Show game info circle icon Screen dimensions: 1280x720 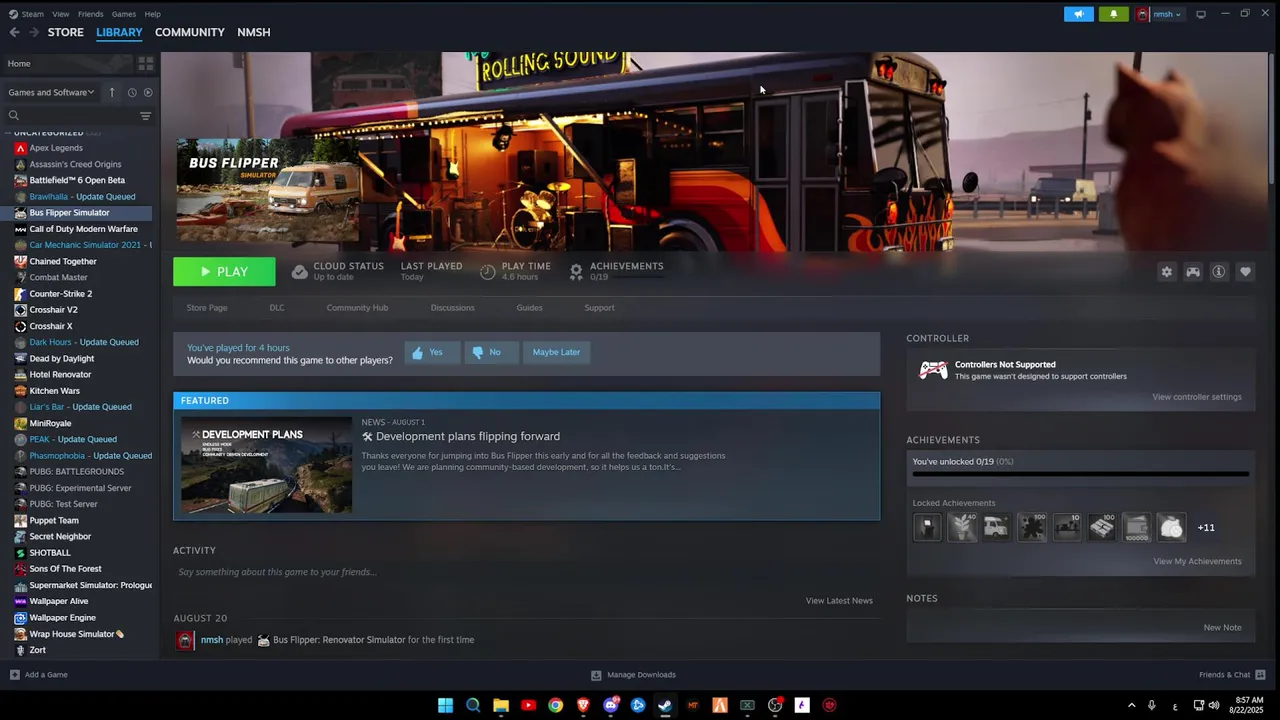pyautogui.click(x=1219, y=272)
